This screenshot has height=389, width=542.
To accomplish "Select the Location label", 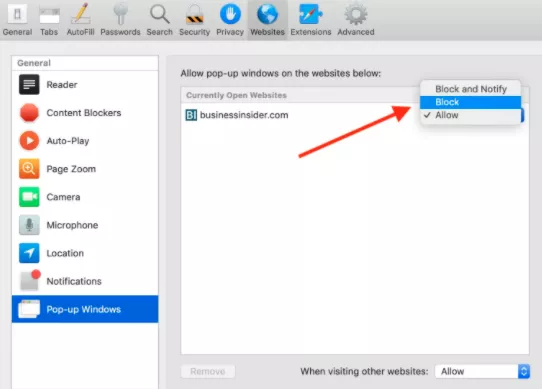I will (65, 253).
